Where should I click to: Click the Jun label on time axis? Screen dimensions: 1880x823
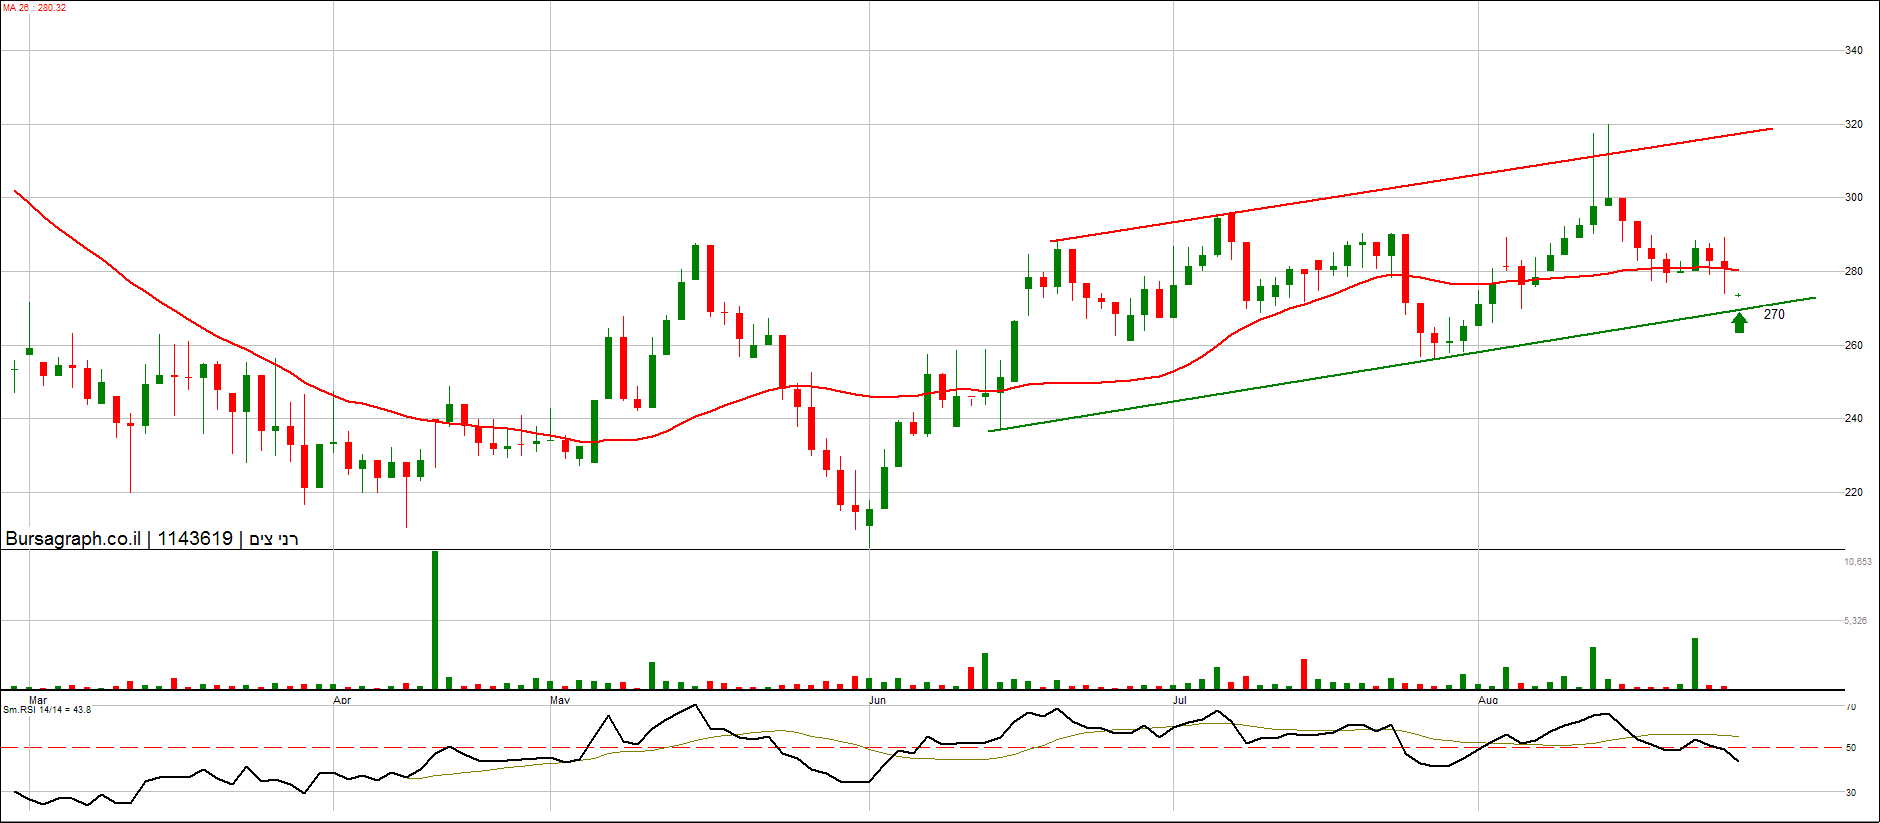click(877, 700)
